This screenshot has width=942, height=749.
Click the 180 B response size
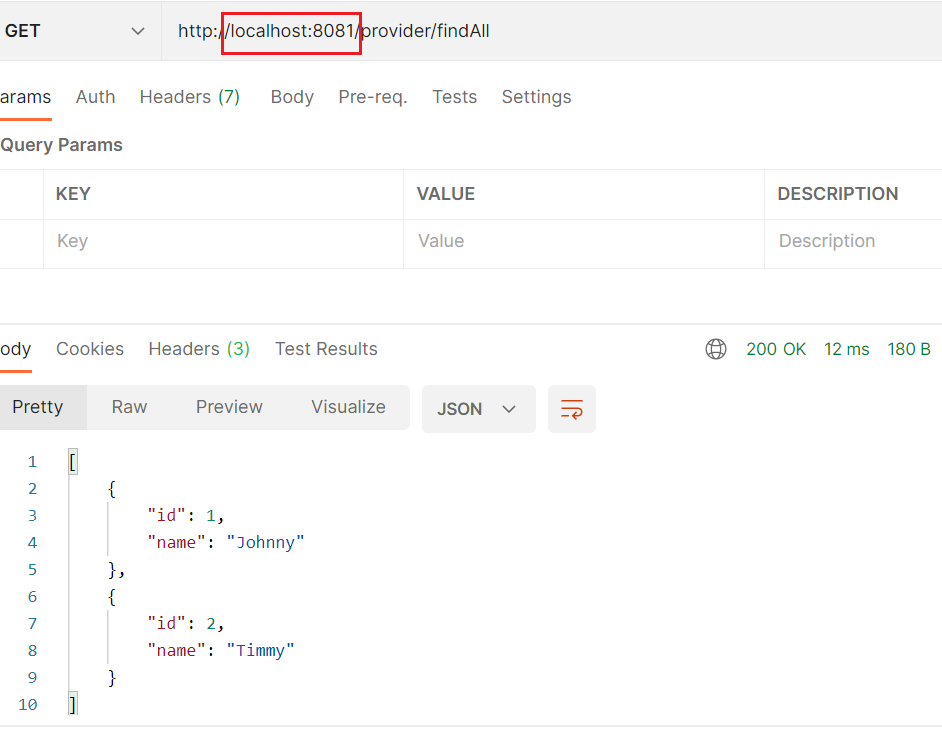[909, 349]
